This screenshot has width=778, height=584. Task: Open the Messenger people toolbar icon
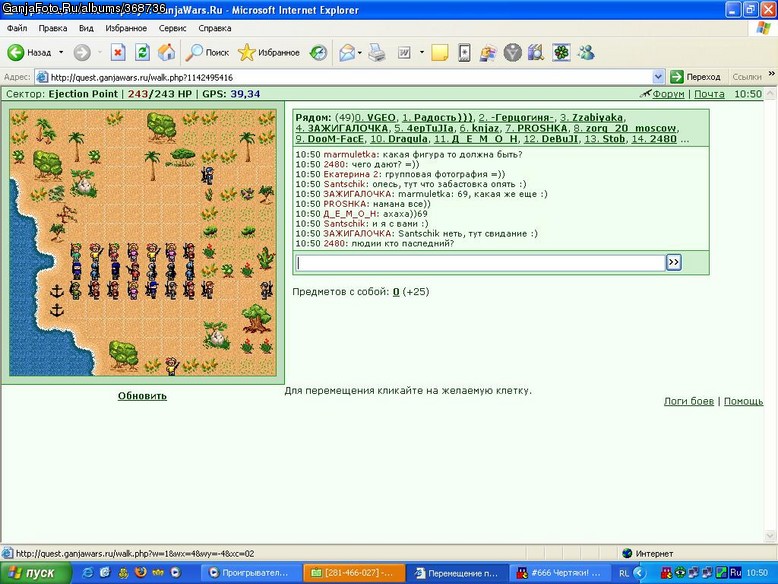[x=586, y=52]
